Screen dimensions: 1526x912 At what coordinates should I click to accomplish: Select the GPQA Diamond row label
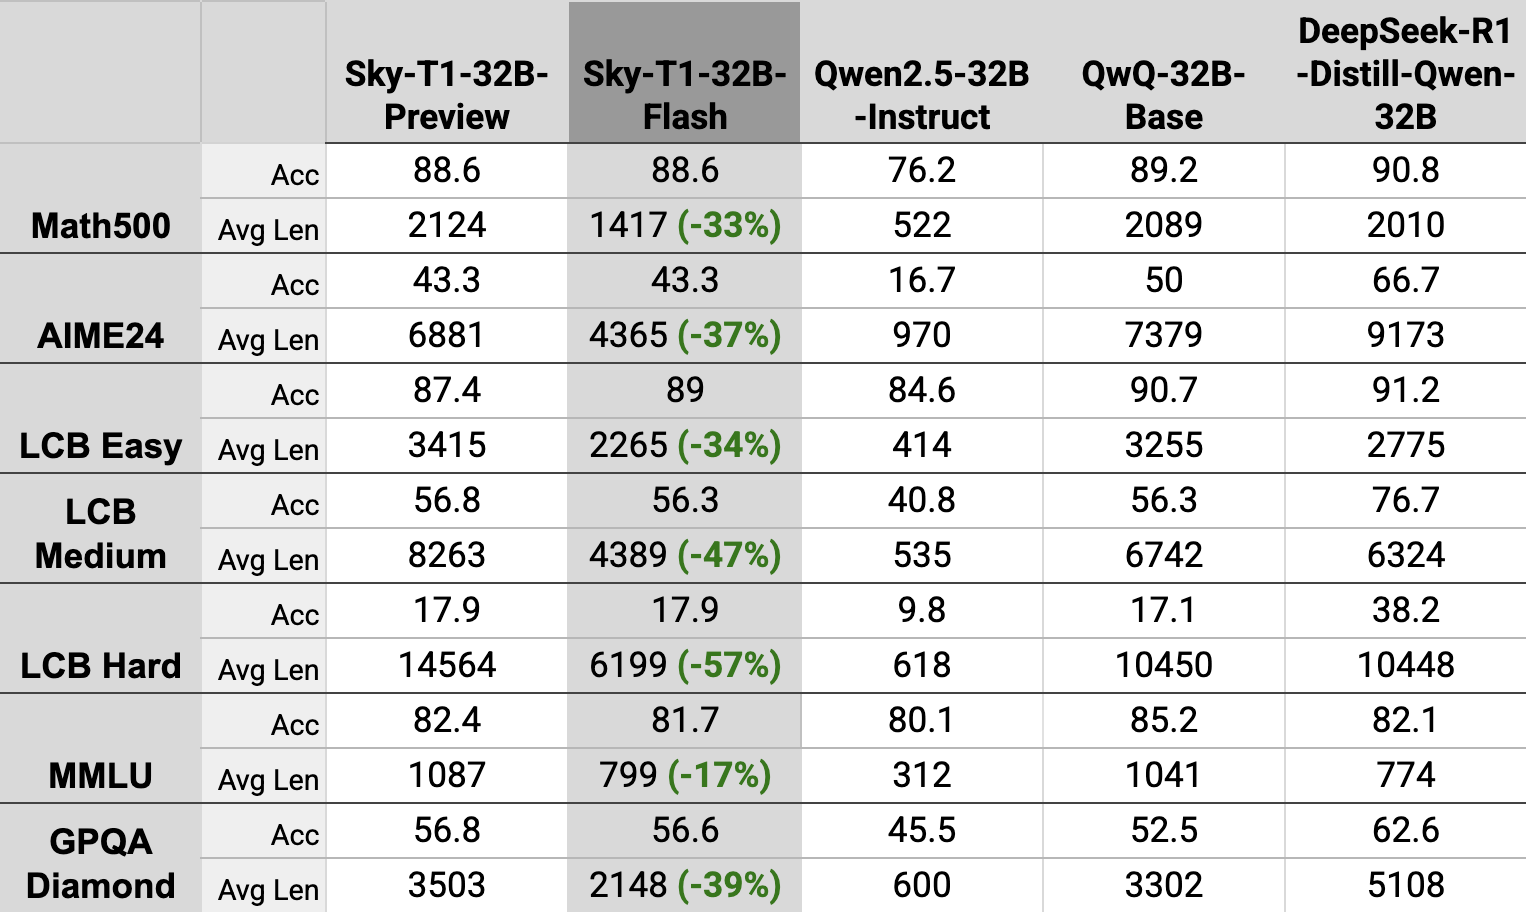click(100, 863)
